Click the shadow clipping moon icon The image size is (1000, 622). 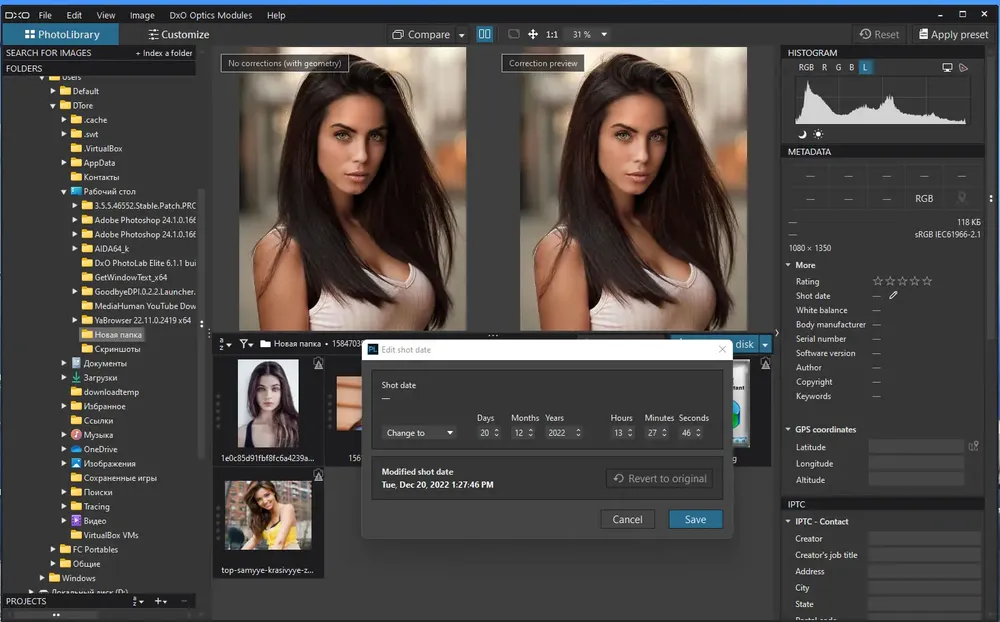tap(802, 134)
